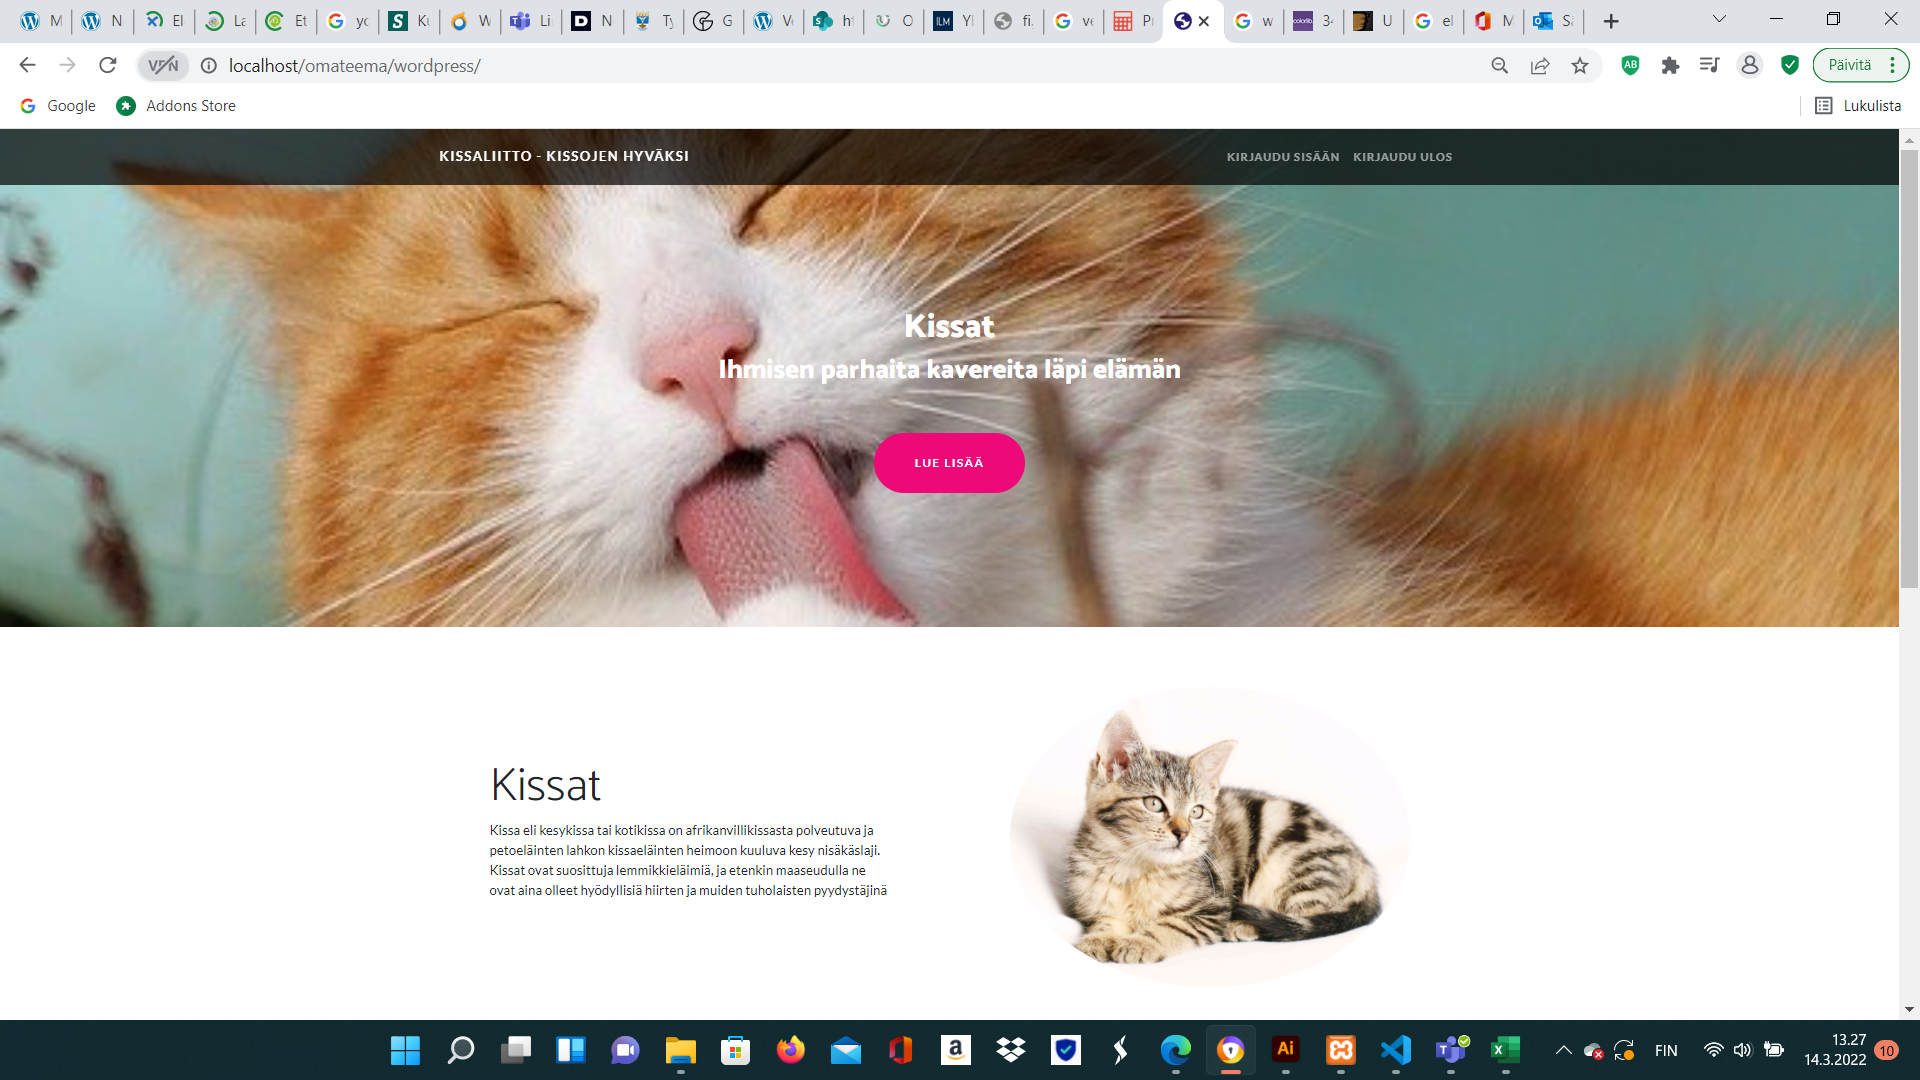Screen dimensions: 1920x1080
Task: Open the Addons Store bookmark
Action: [x=176, y=106]
